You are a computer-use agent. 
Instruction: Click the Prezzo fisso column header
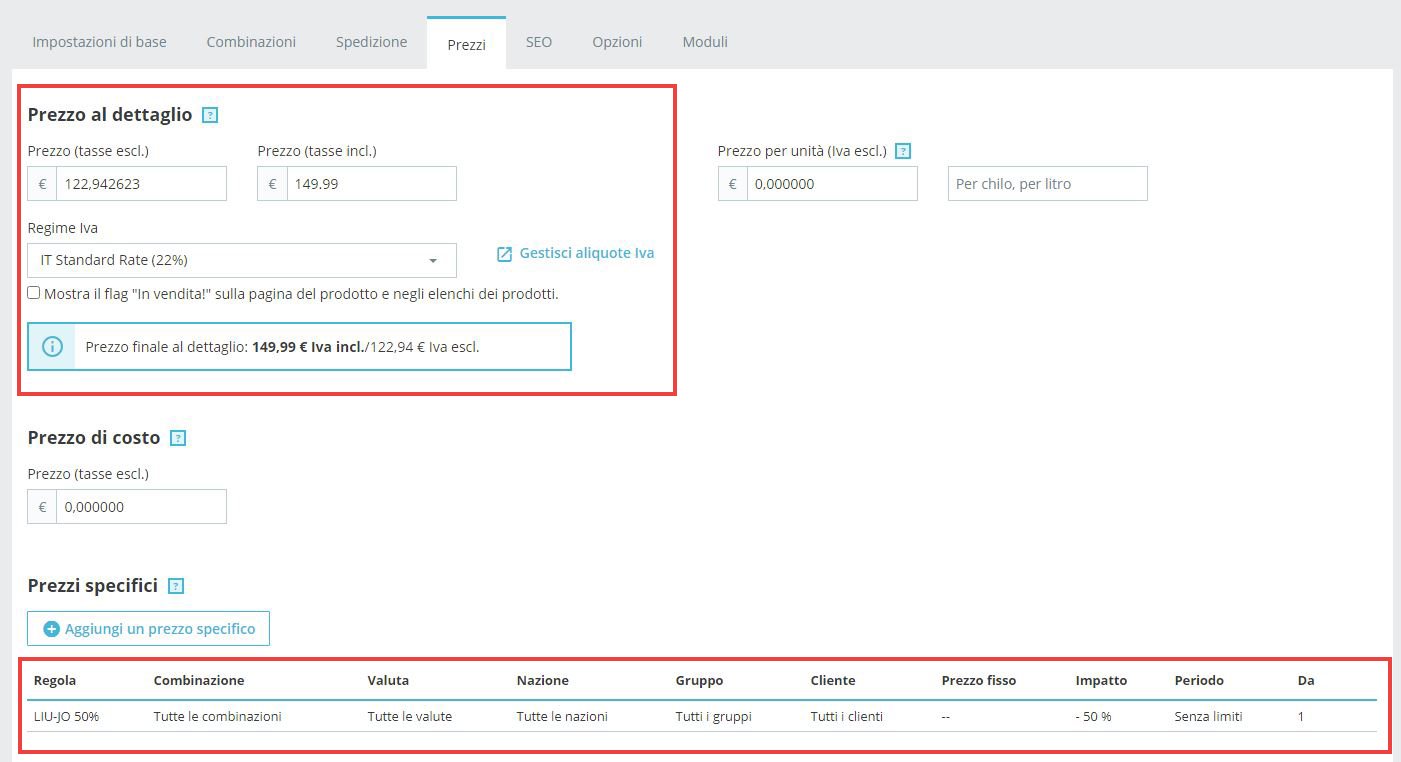978,680
